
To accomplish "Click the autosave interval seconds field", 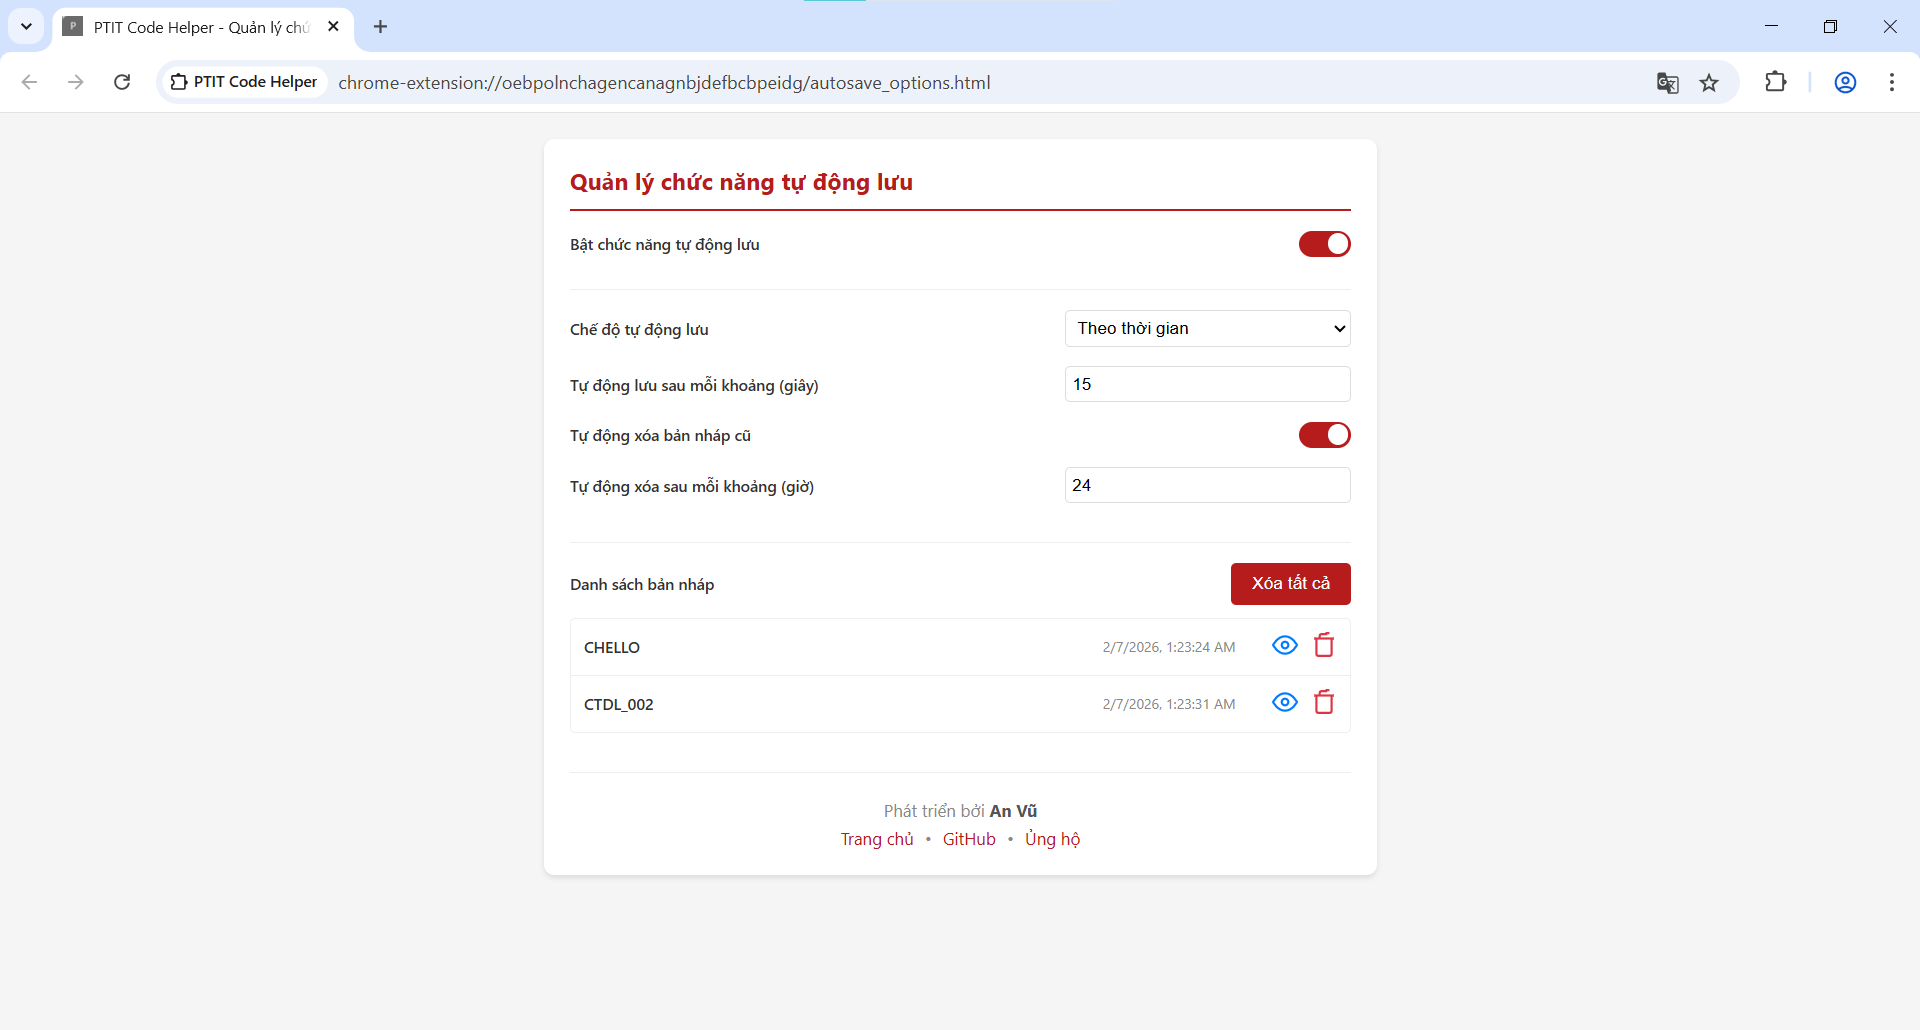I will pos(1207,385).
